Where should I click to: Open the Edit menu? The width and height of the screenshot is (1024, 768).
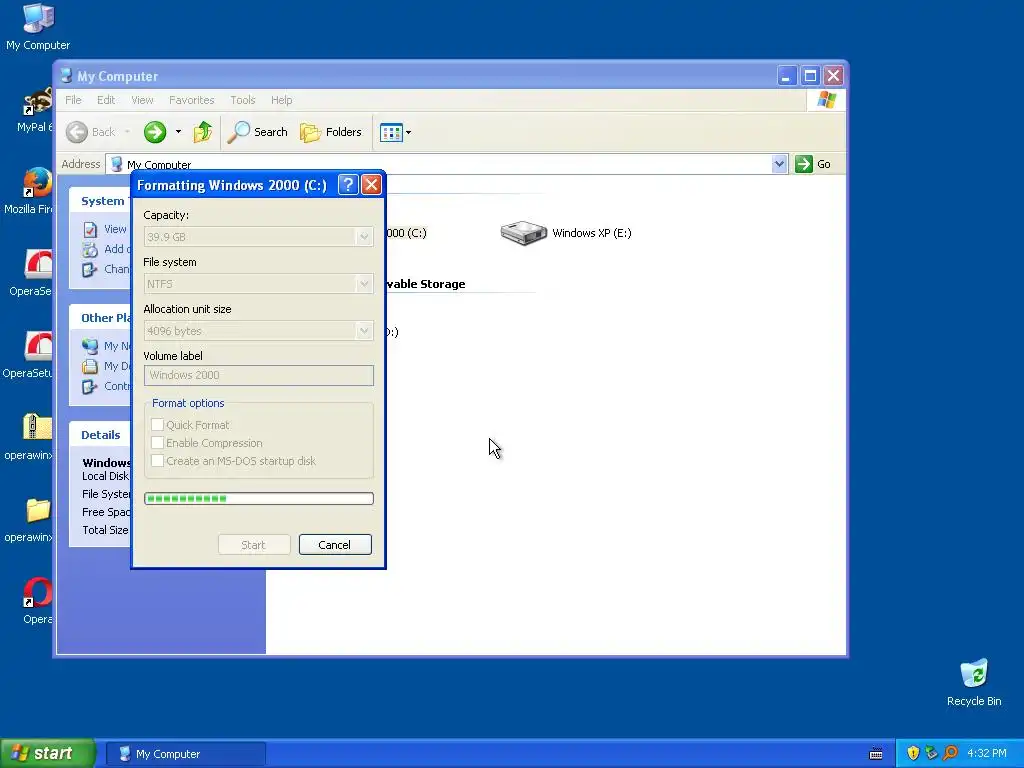click(x=106, y=100)
